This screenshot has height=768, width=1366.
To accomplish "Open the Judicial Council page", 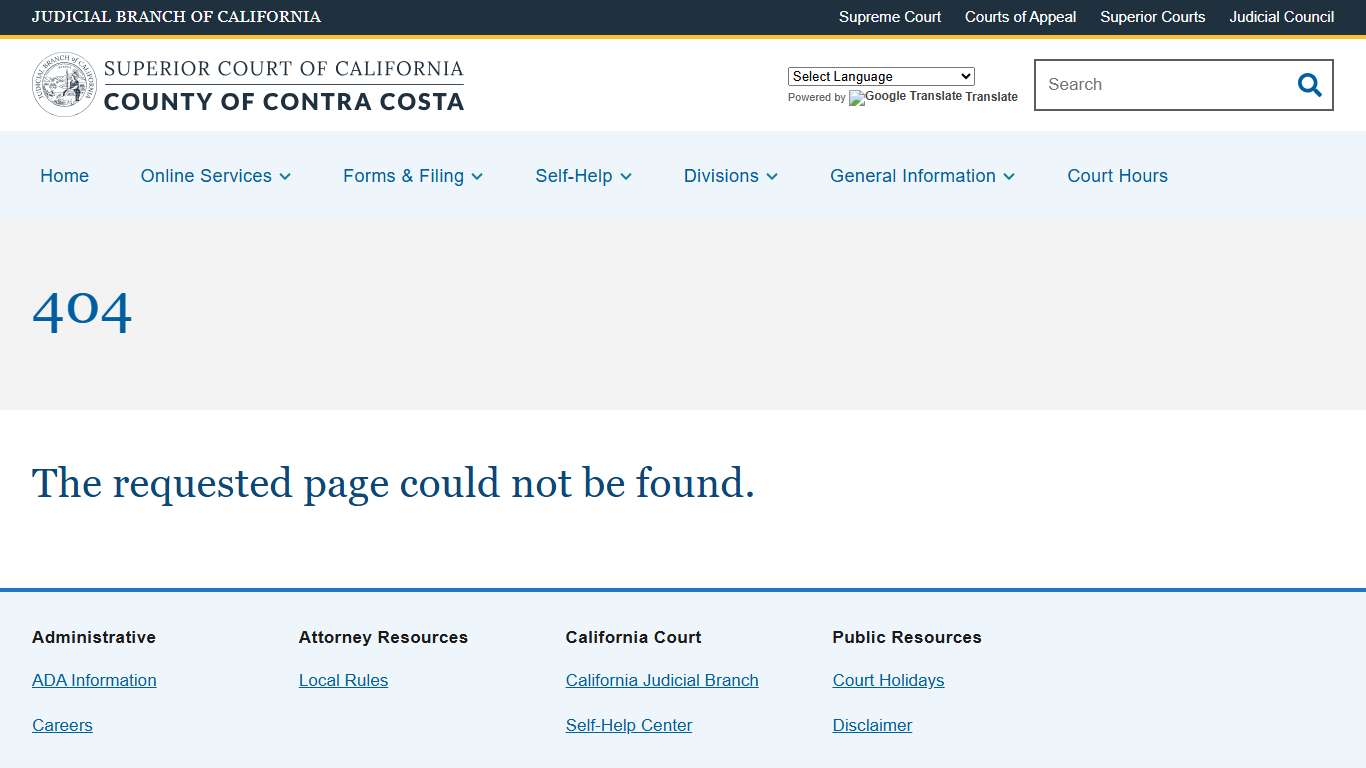I will pyautogui.click(x=1281, y=17).
